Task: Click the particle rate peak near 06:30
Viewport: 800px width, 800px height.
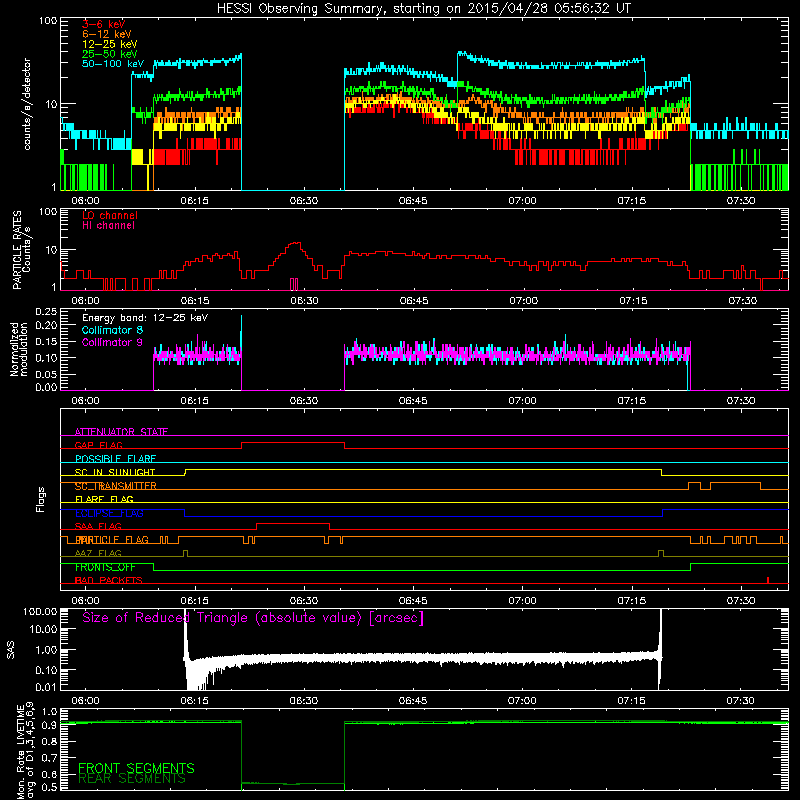Action: tap(295, 244)
